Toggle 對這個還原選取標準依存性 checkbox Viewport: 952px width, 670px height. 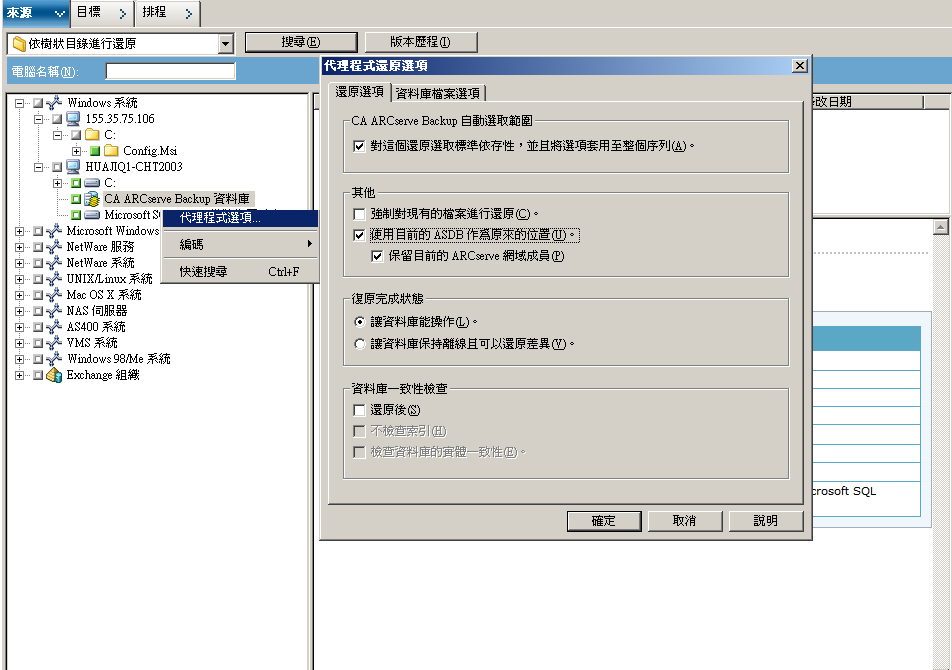coord(359,146)
